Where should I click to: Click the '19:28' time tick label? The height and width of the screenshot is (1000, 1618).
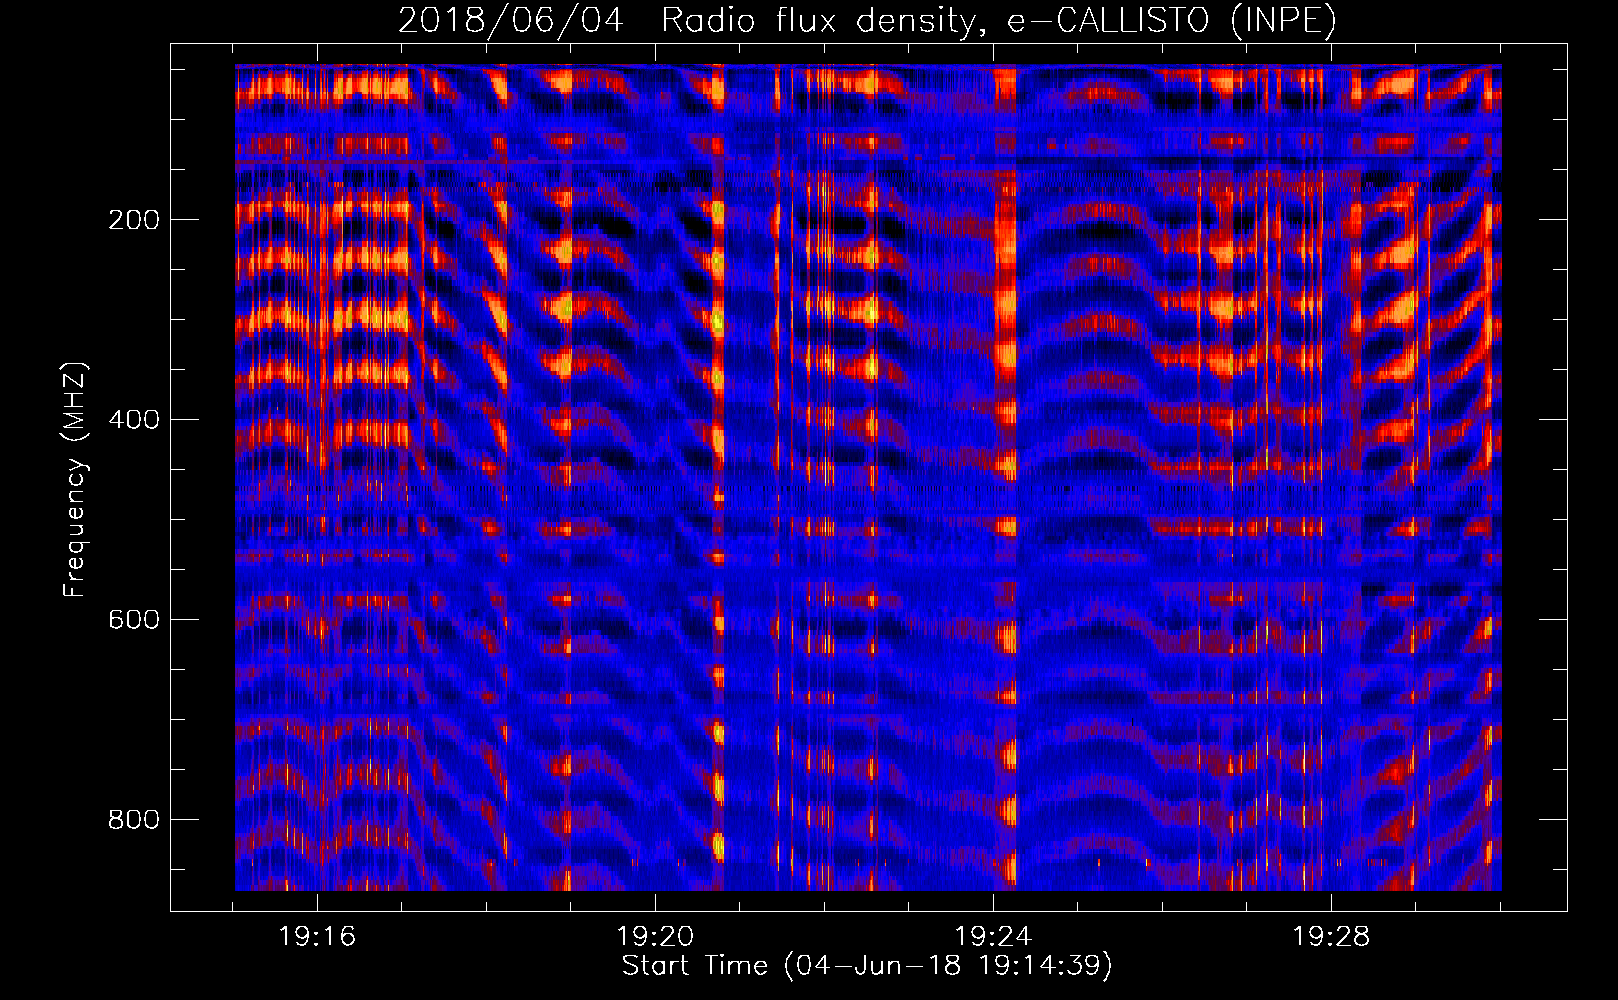click(1331, 937)
